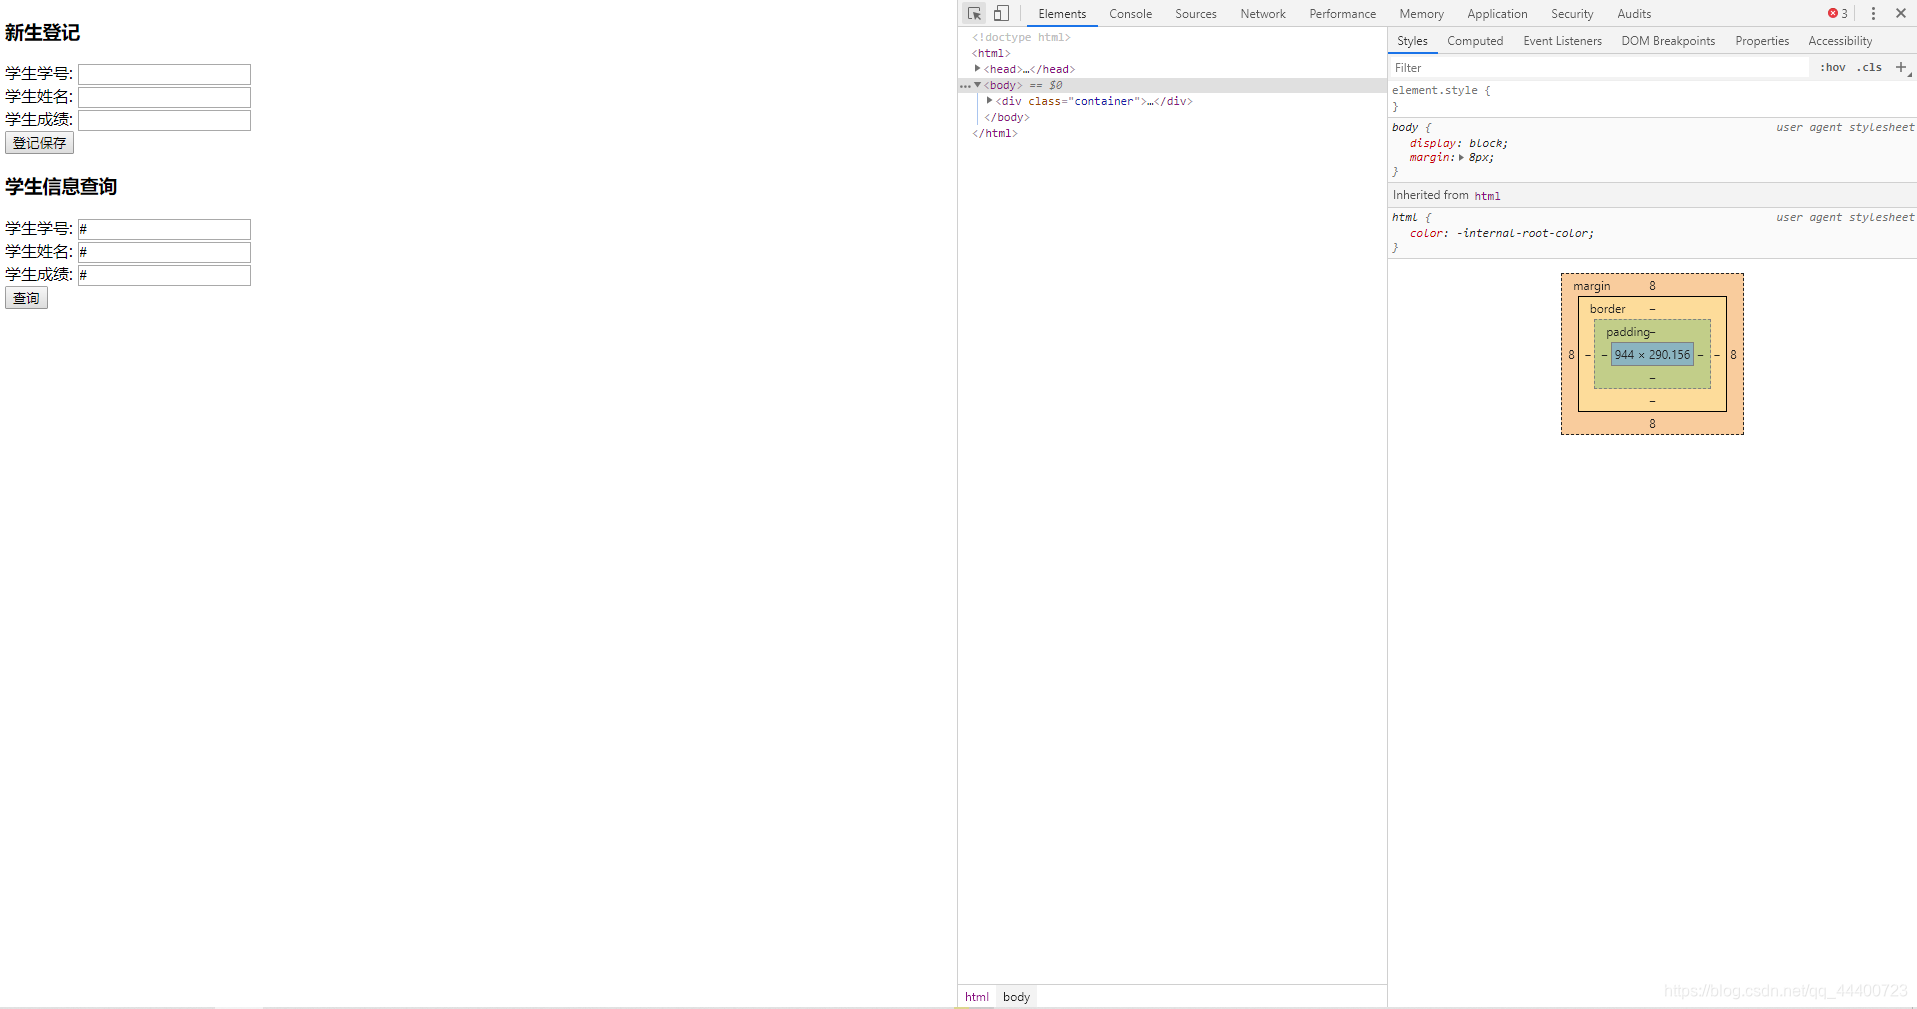
Task: Toggle the :hov element state panel
Action: [1833, 67]
